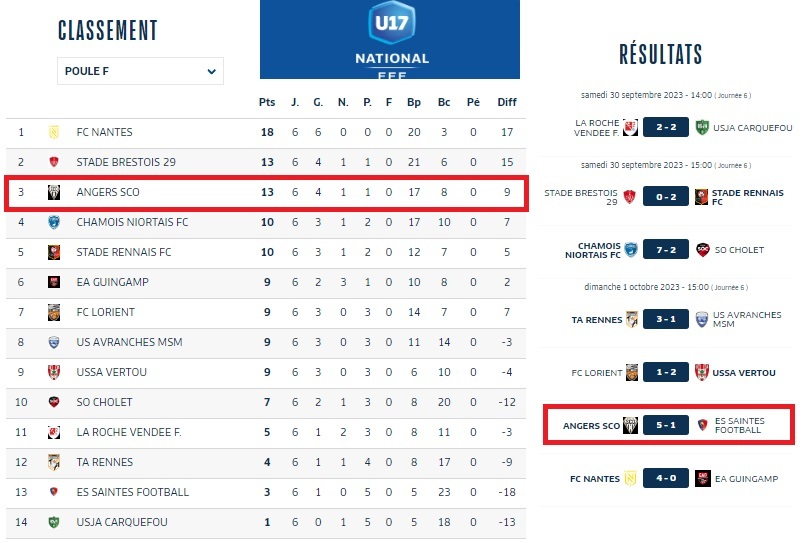
Task: Click the 5-1 score for Angers SCO match
Action: [x=665, y=426]
